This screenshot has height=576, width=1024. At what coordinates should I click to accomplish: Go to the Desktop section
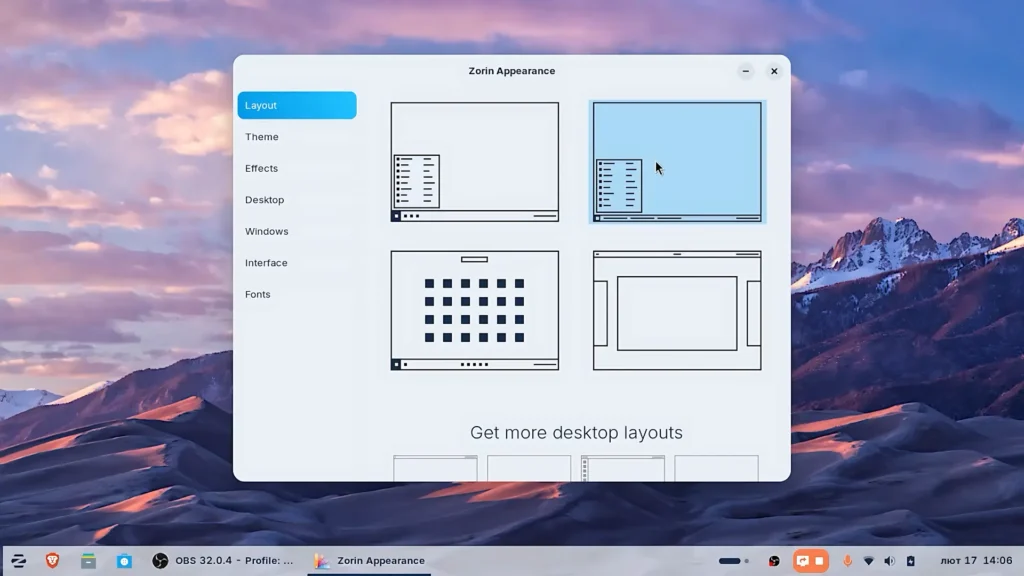point(297,200)
